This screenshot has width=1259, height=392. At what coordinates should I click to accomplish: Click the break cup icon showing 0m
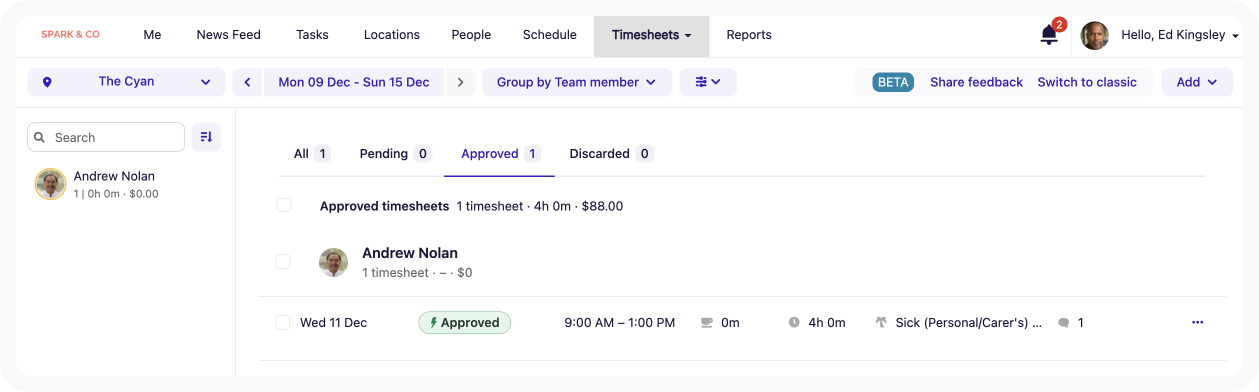pos(707,323)
